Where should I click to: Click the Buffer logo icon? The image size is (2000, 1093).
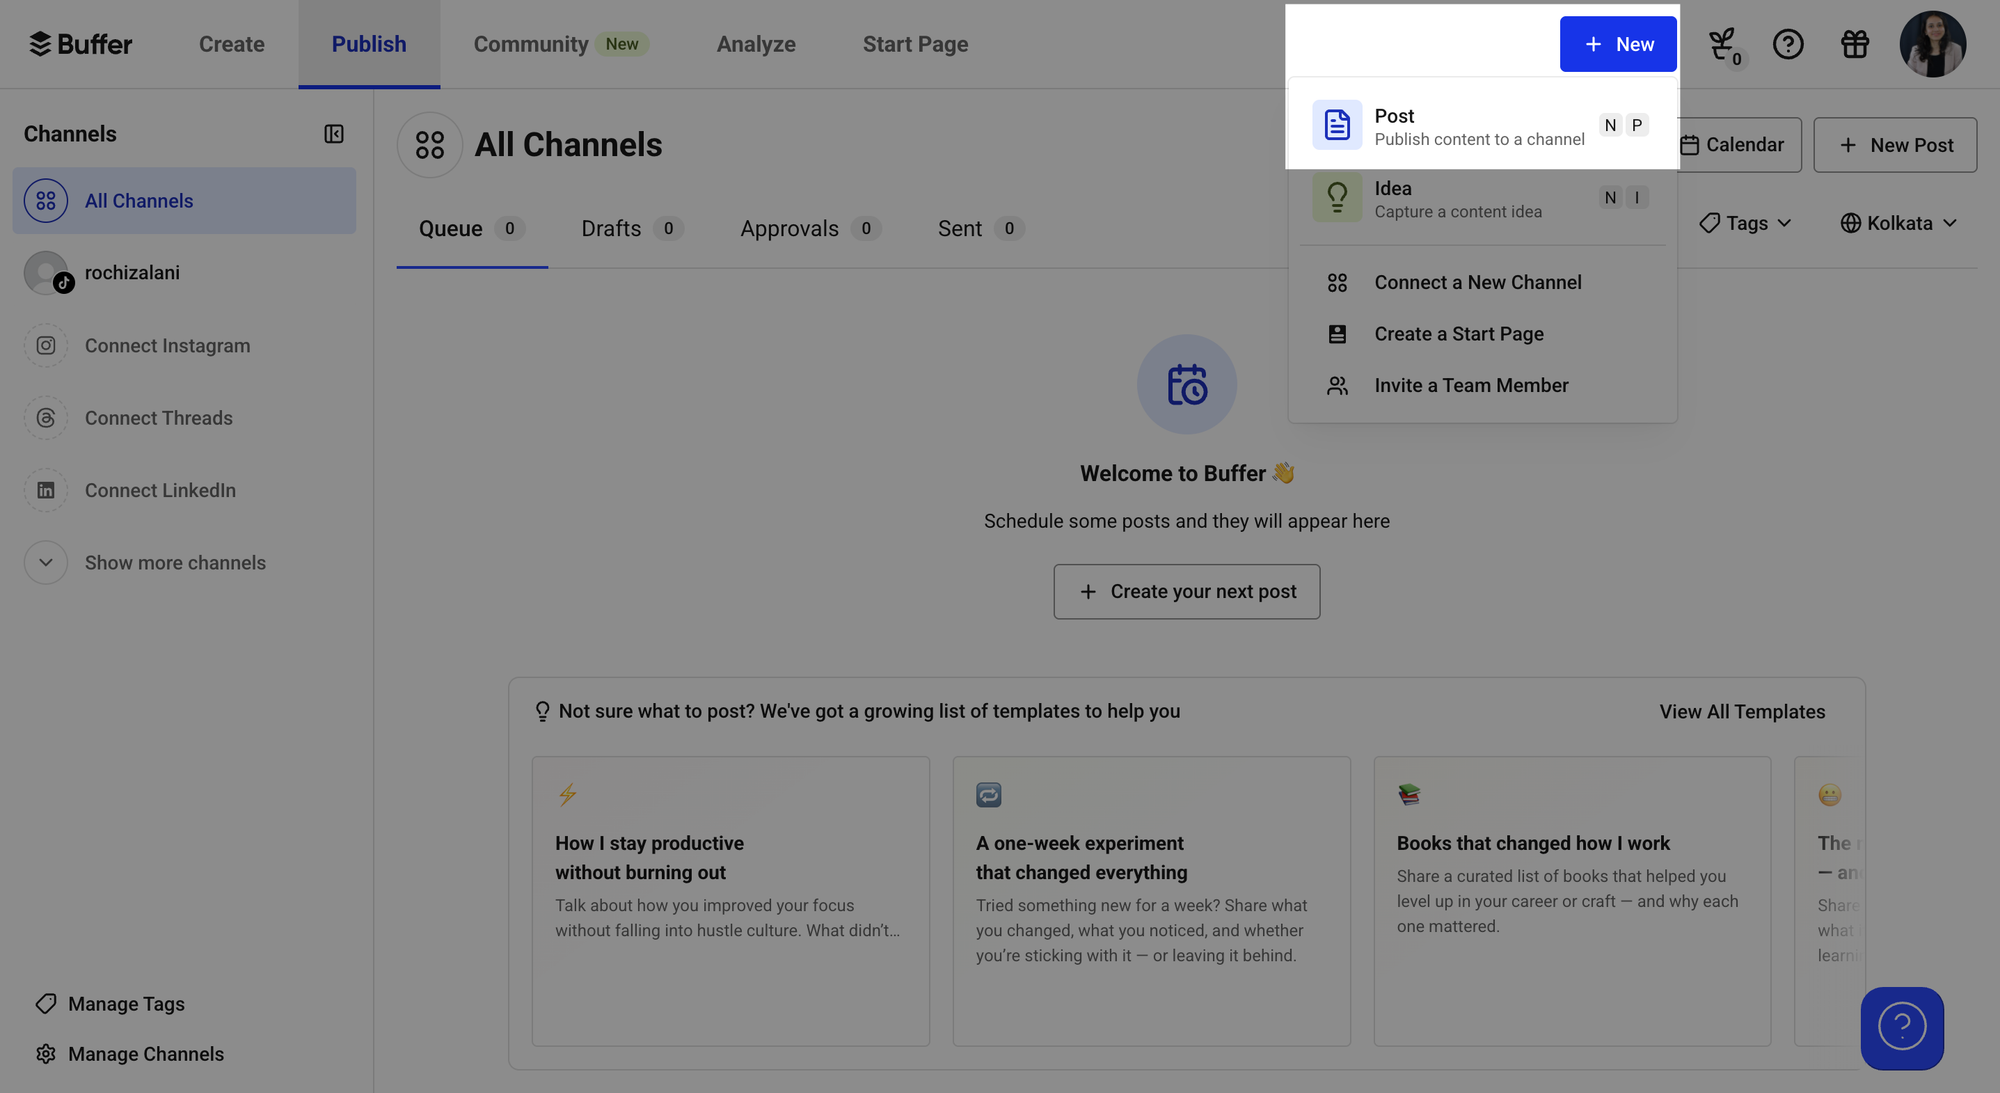(x=40, y=44)
